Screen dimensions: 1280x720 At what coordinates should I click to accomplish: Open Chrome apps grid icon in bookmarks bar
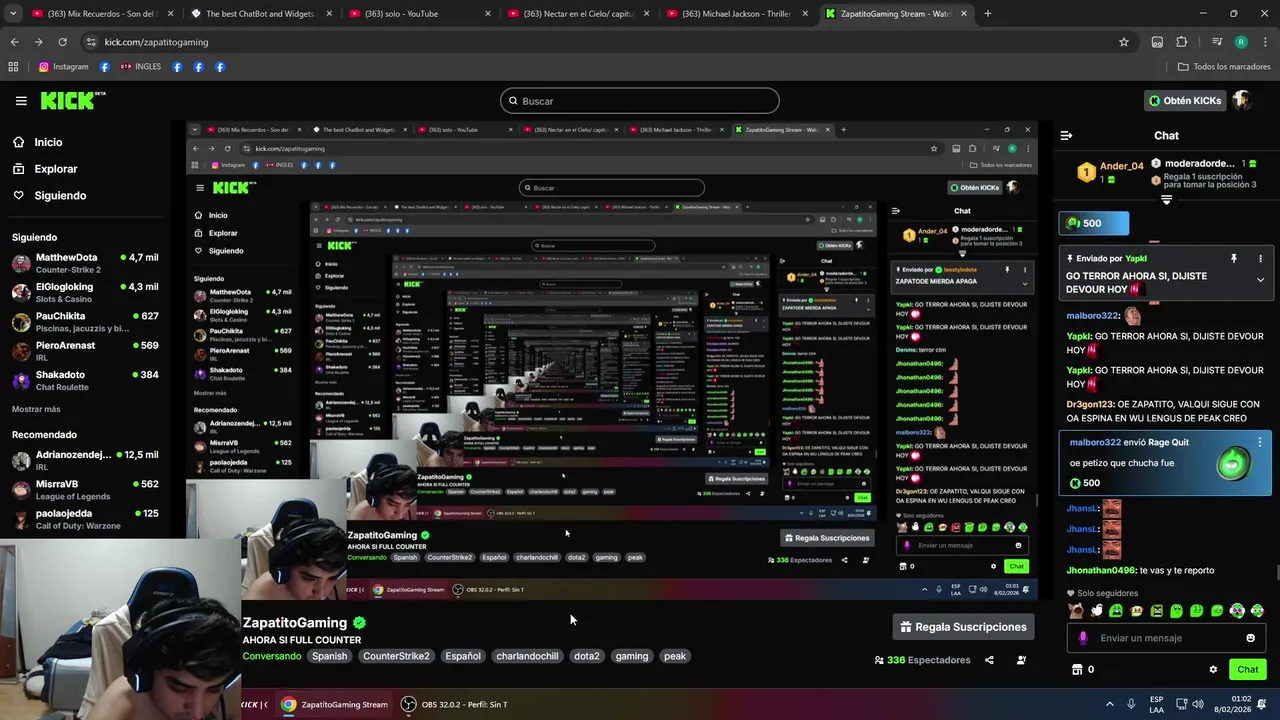coord(13,67)
